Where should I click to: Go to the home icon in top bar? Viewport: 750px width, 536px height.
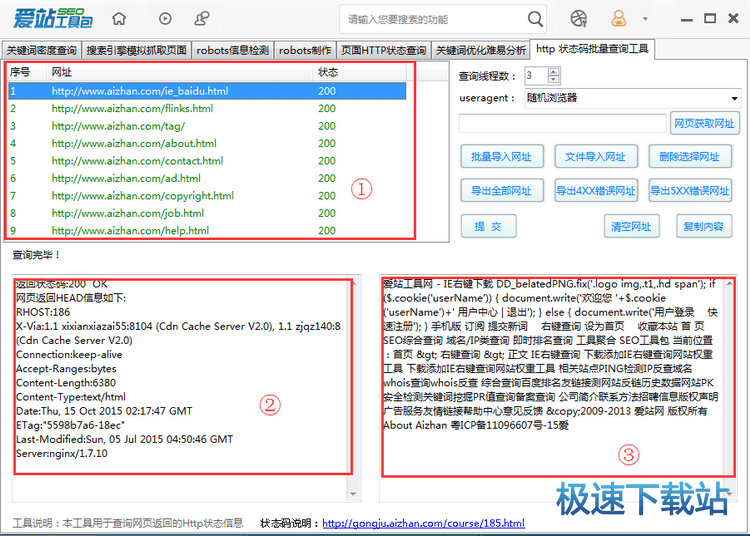point(119,19)
